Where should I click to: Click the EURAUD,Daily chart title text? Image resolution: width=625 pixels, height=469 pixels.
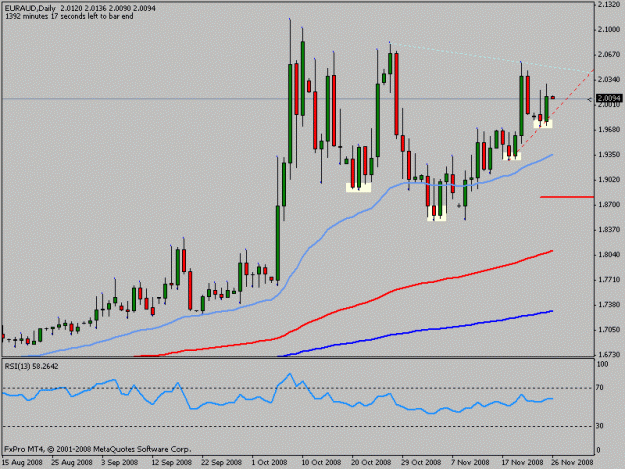coord(32,8)
